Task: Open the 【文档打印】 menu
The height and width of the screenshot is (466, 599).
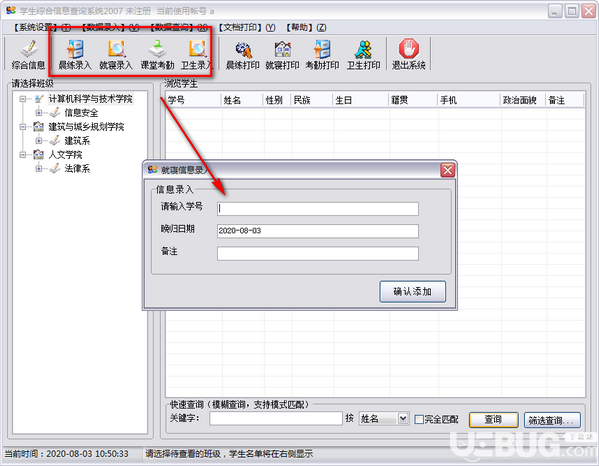Action: [246, 27]
